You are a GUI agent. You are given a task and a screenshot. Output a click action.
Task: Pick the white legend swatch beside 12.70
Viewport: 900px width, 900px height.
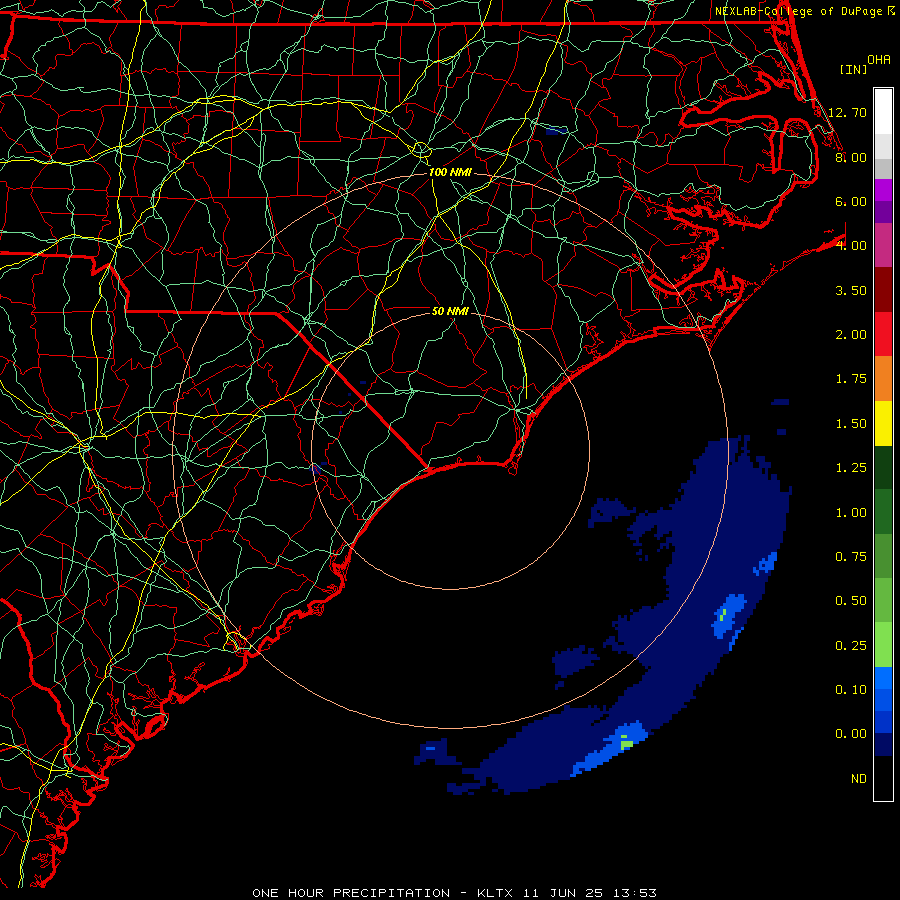click(x=883, y=112)
